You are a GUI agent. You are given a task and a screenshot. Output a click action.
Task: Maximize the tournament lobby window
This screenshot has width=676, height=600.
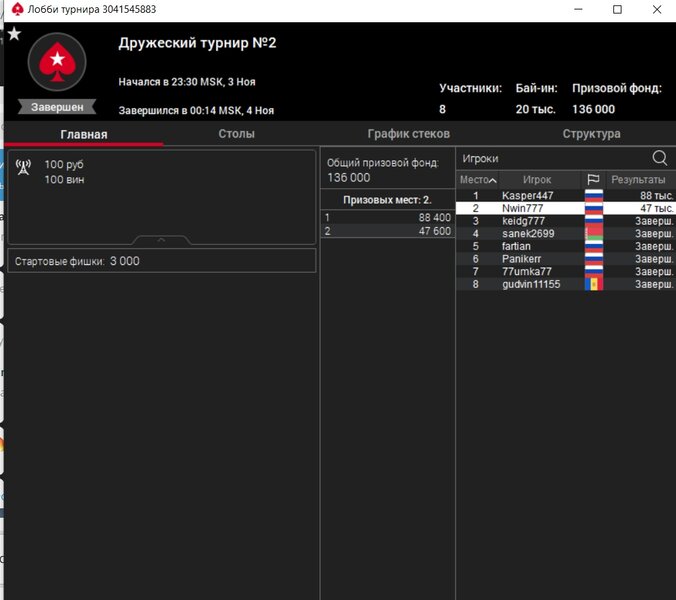pyautogui.click(x=617, y=10)
